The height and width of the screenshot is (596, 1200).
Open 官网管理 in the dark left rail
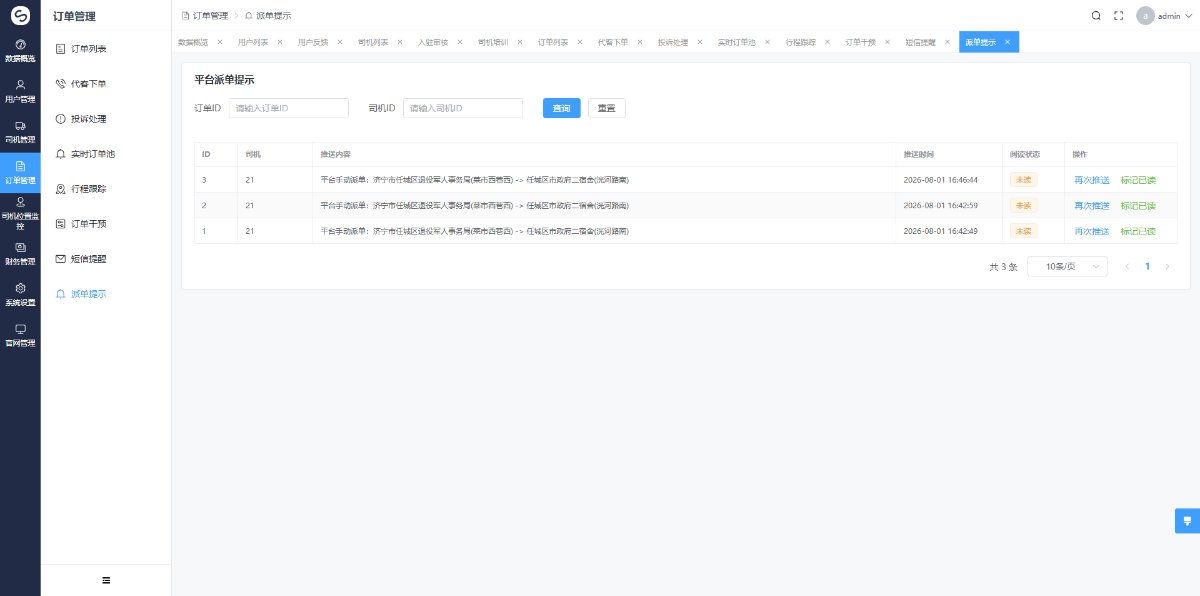[20, 335]
